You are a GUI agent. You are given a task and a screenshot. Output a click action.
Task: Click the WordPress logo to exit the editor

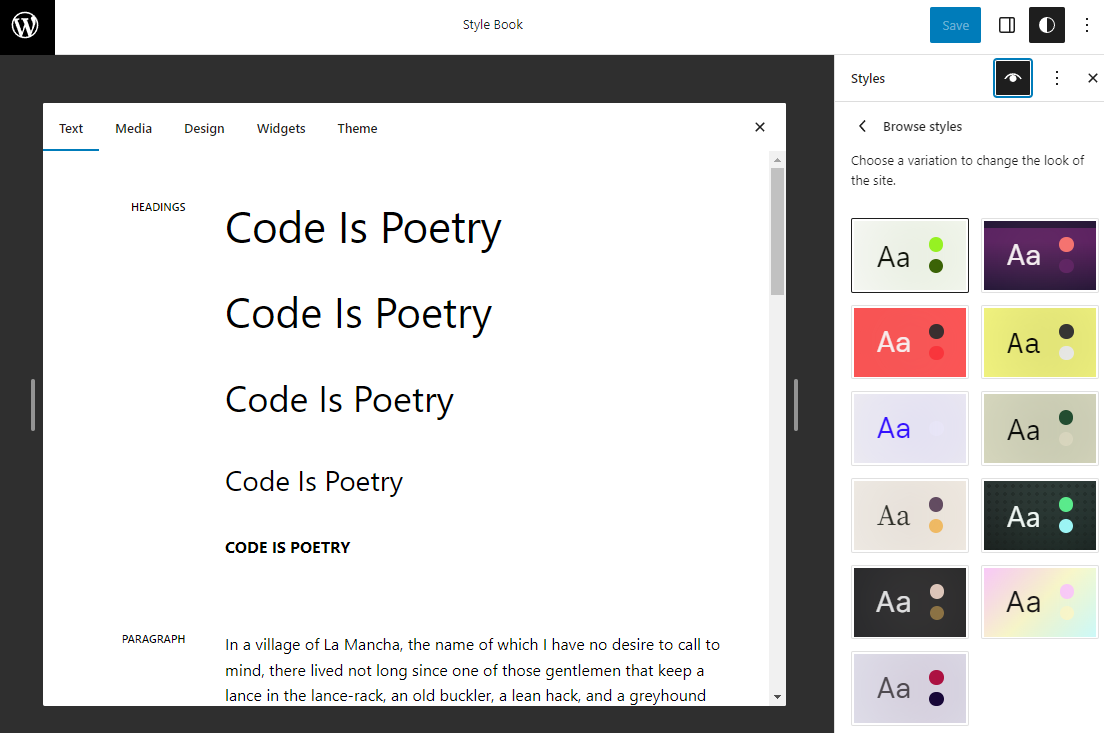[x=27, y=27]
